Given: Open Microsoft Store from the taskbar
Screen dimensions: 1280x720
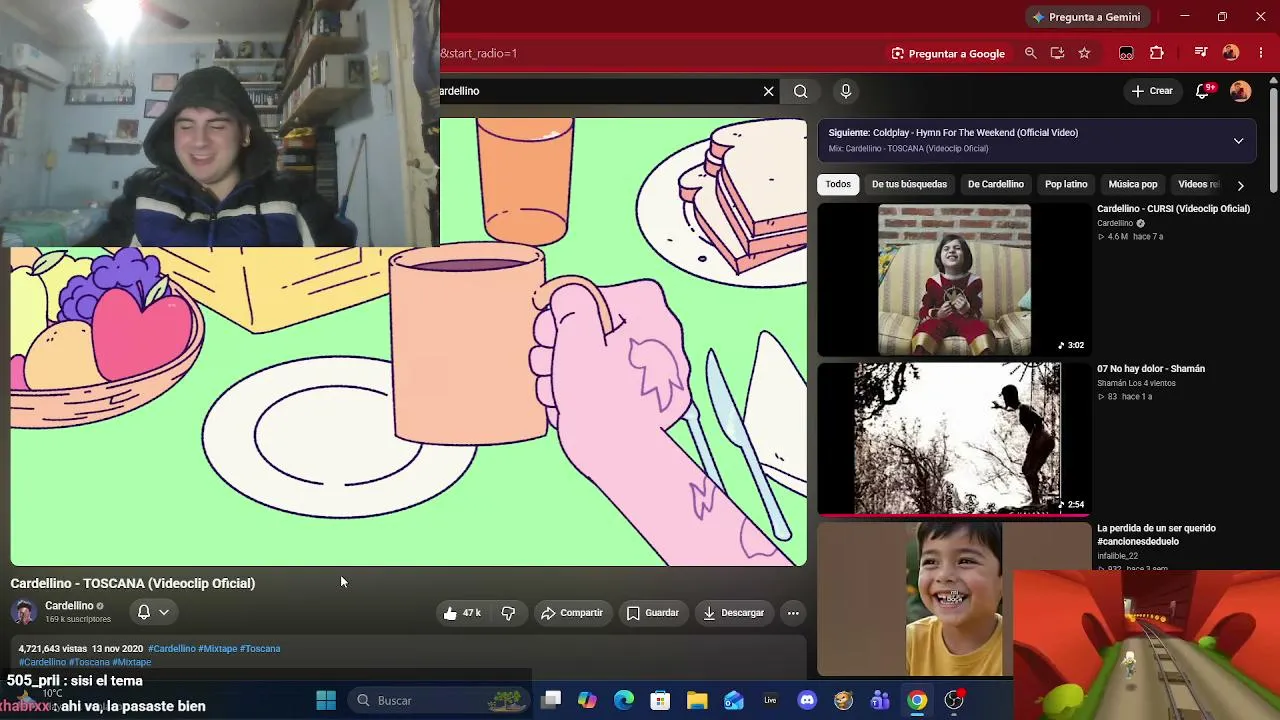Looking at the screenshot, I should coord(660,700).
